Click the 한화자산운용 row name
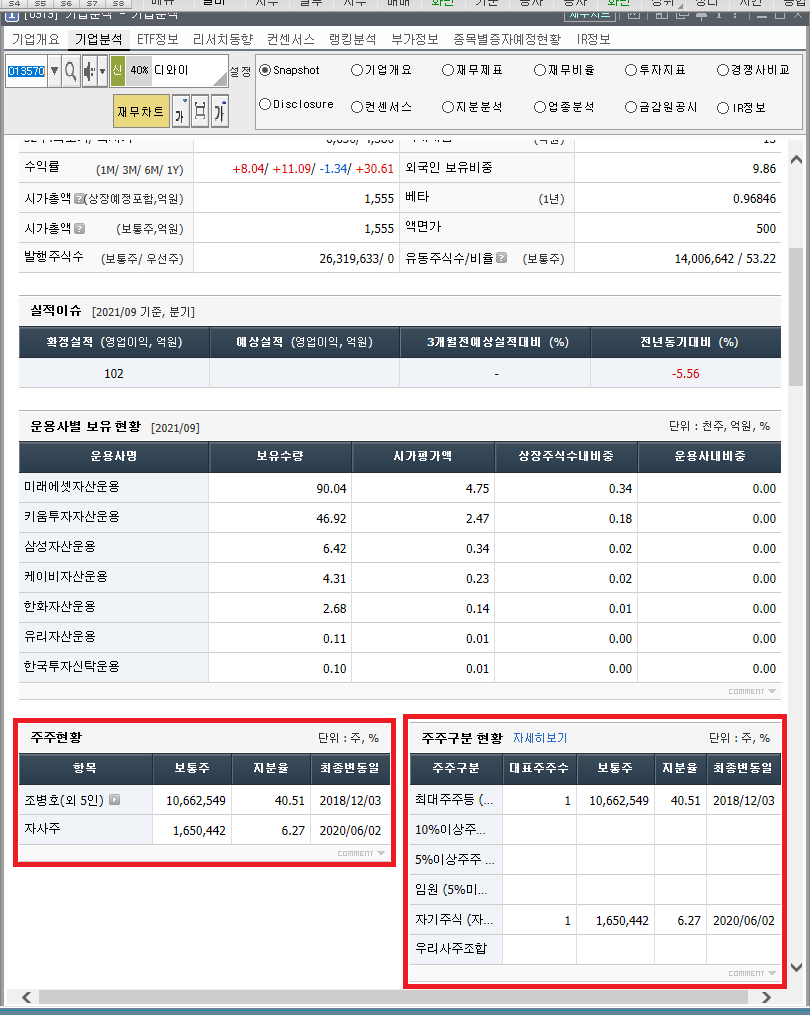This screenshot has width=810, height=1015. click(60, 607)
